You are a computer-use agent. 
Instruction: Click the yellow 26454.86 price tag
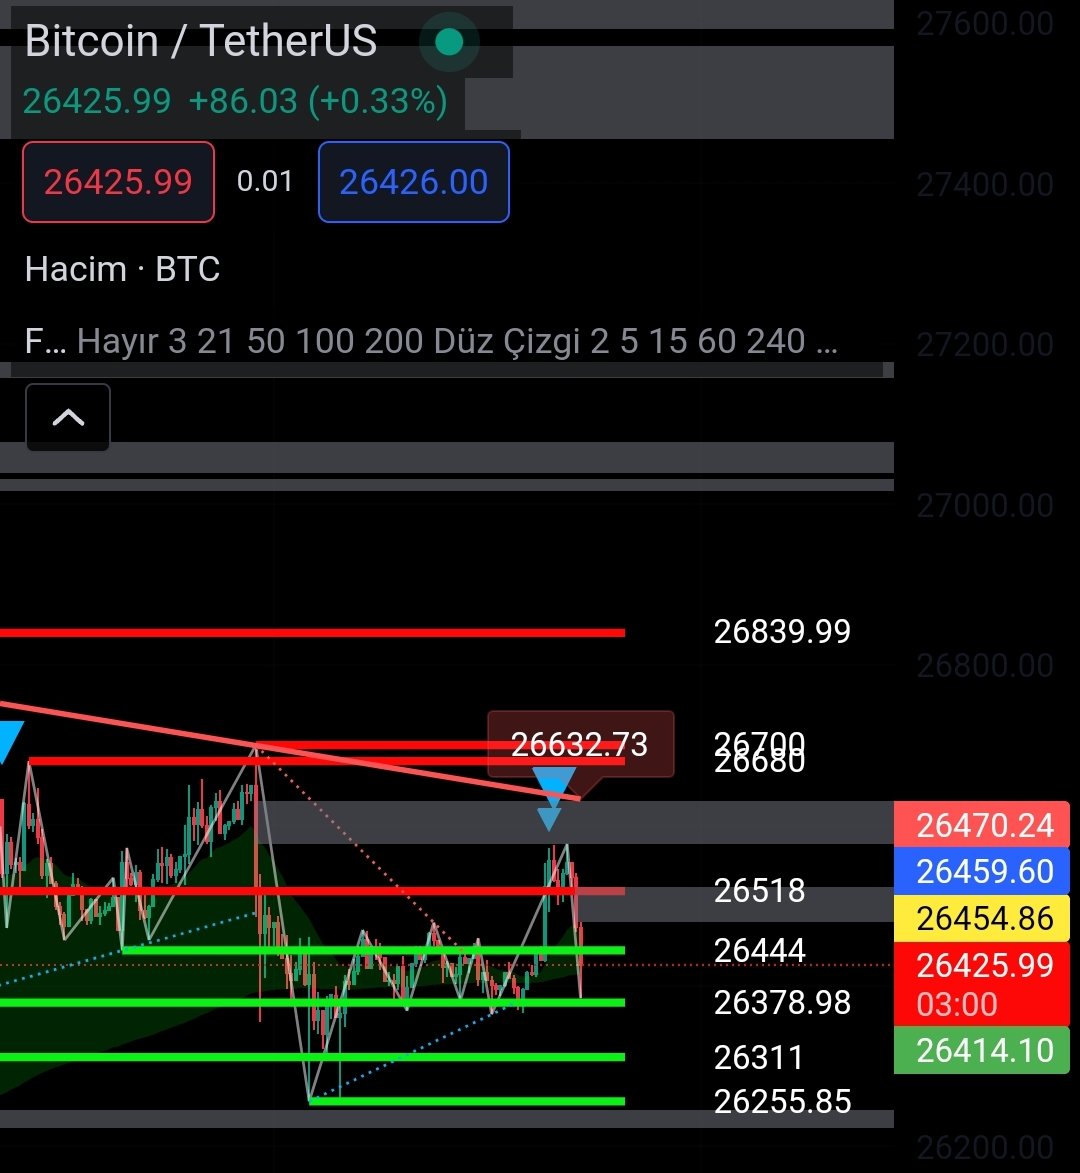(x=982, y=918)
